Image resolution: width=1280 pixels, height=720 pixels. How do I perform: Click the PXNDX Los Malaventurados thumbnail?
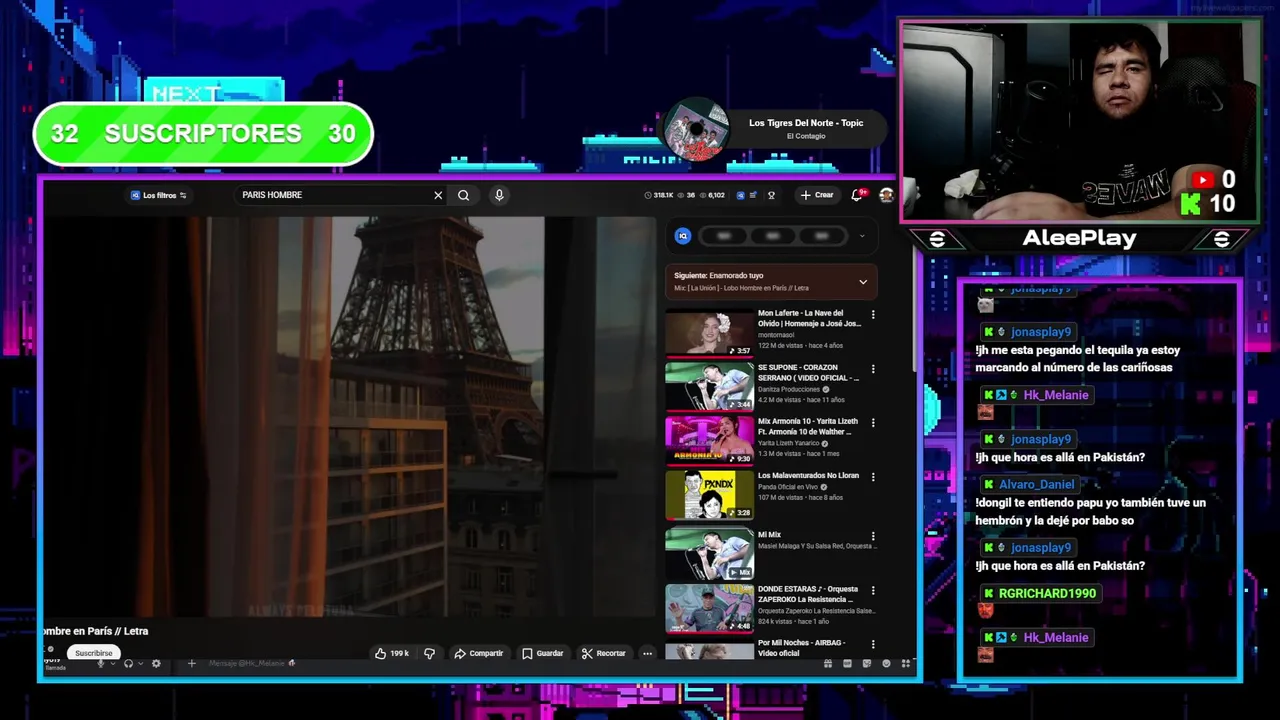pos(709,495)
